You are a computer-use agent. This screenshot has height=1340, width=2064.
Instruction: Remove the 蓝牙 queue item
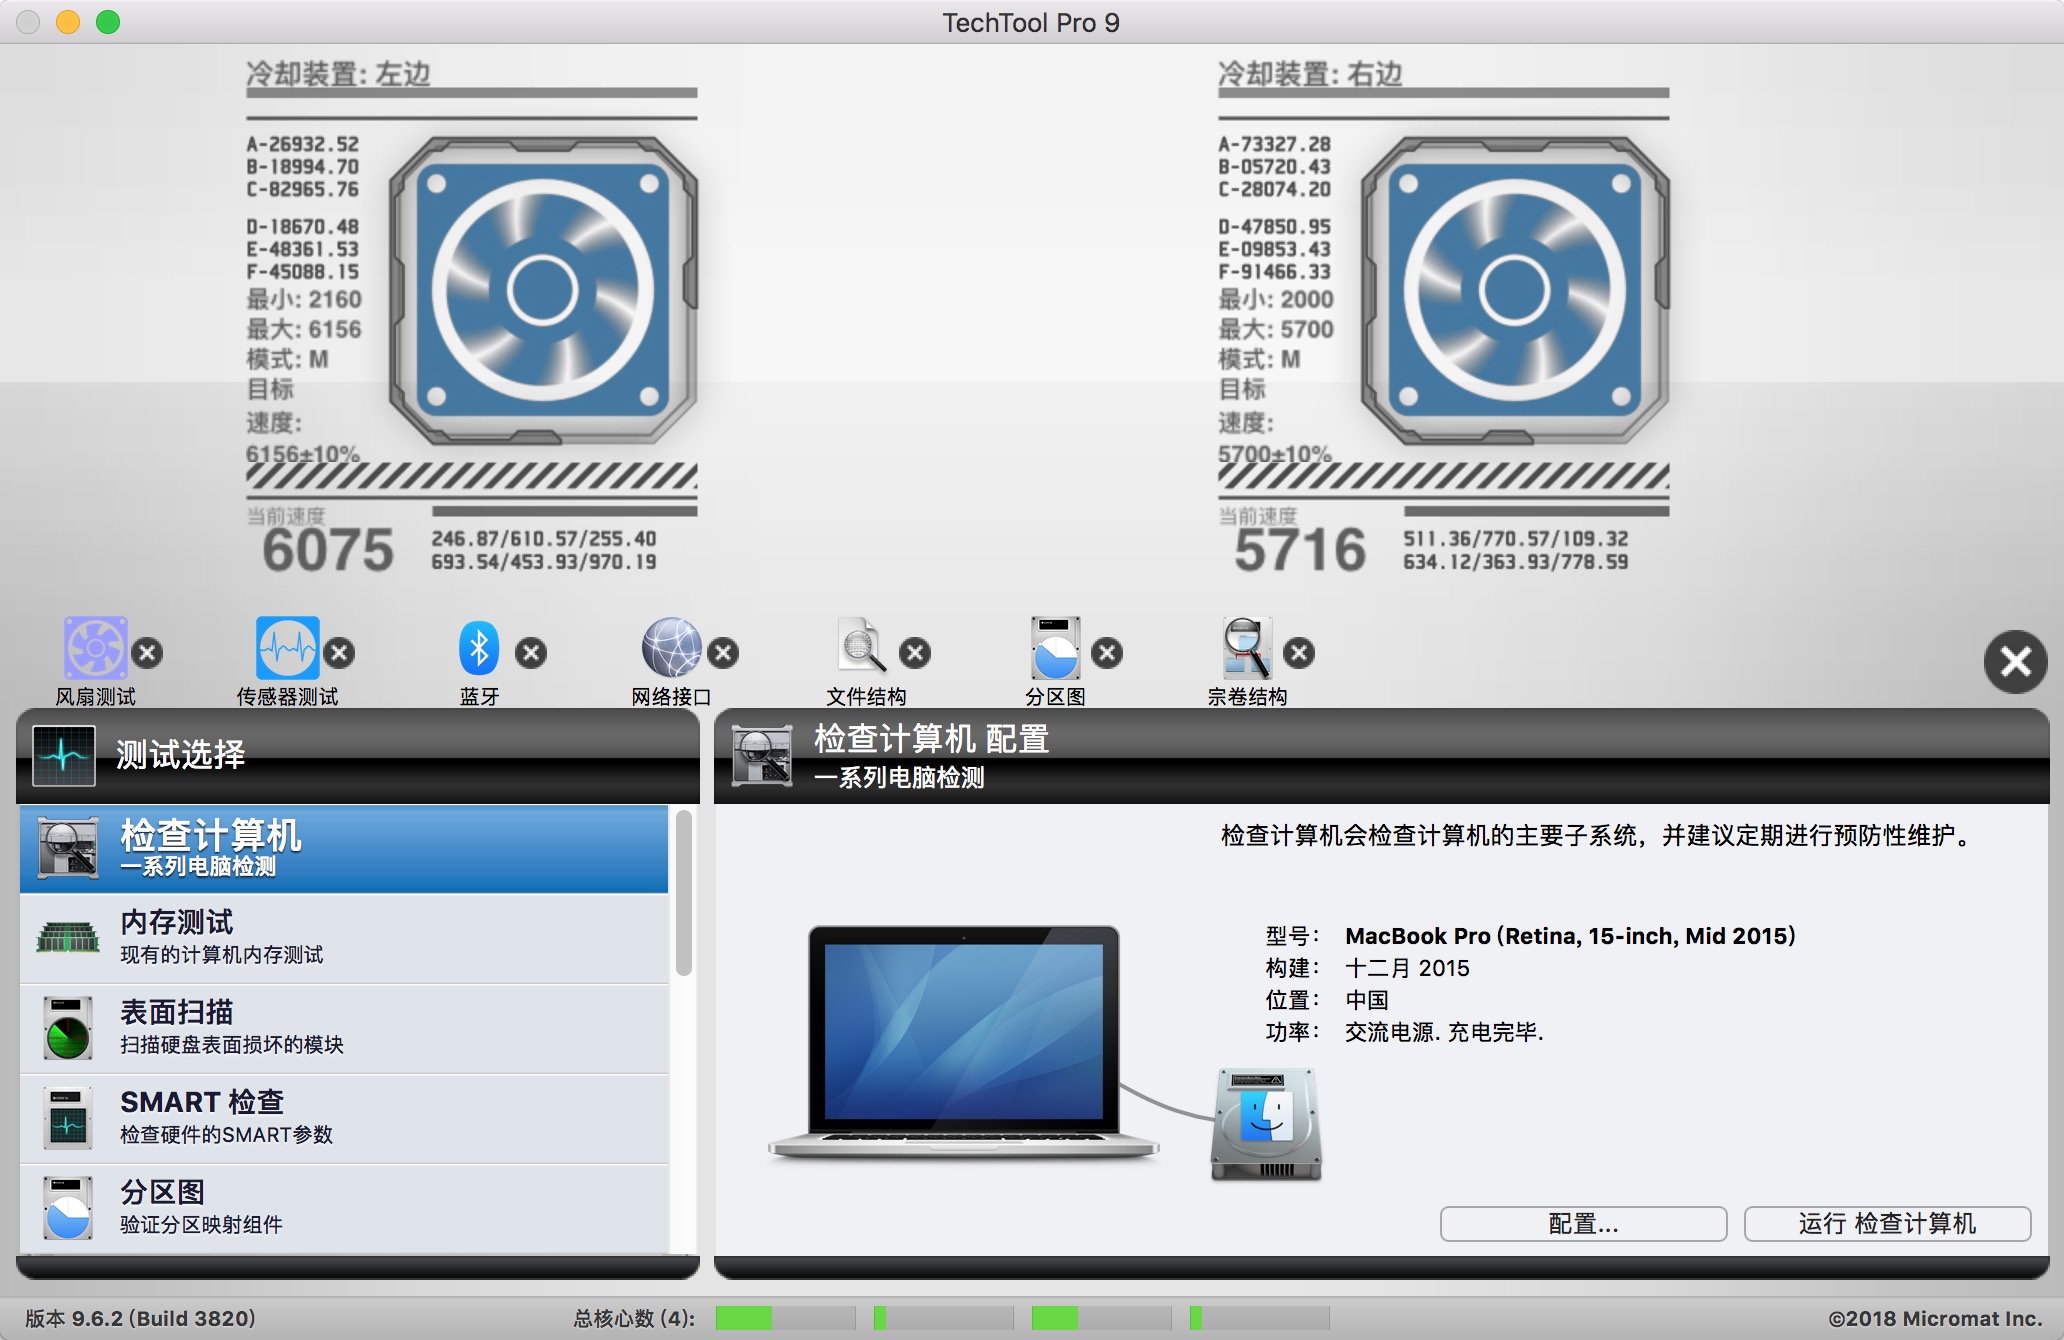tap(531, 653)
